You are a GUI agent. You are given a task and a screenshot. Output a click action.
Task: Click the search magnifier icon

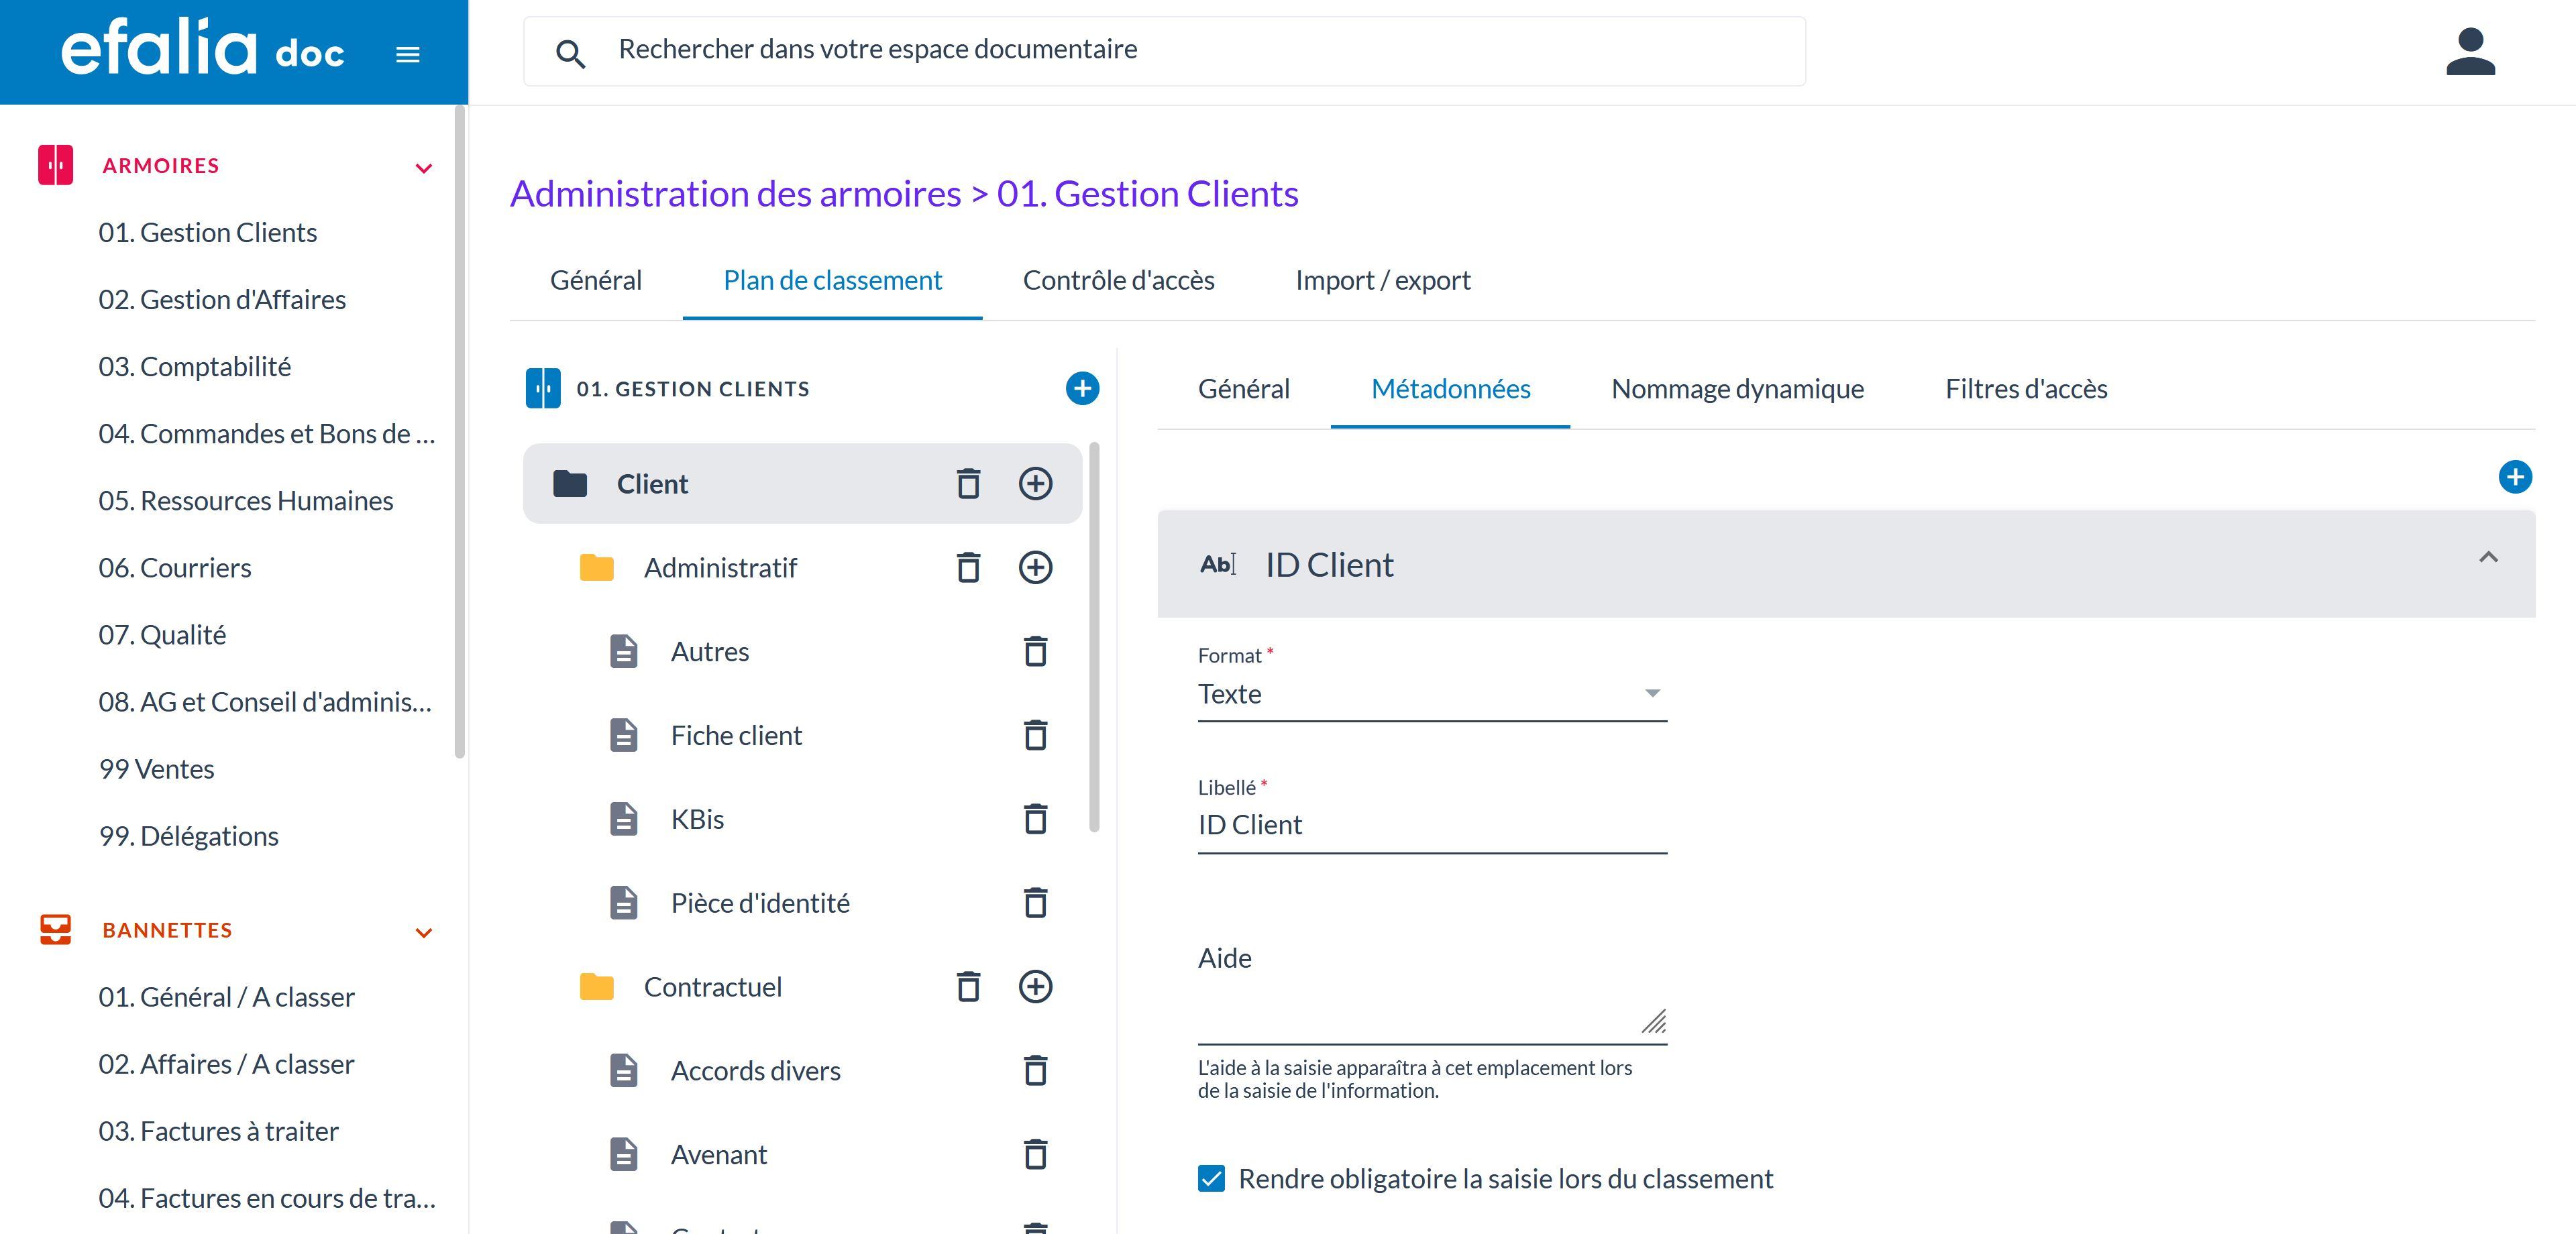[x=572, y=53]
